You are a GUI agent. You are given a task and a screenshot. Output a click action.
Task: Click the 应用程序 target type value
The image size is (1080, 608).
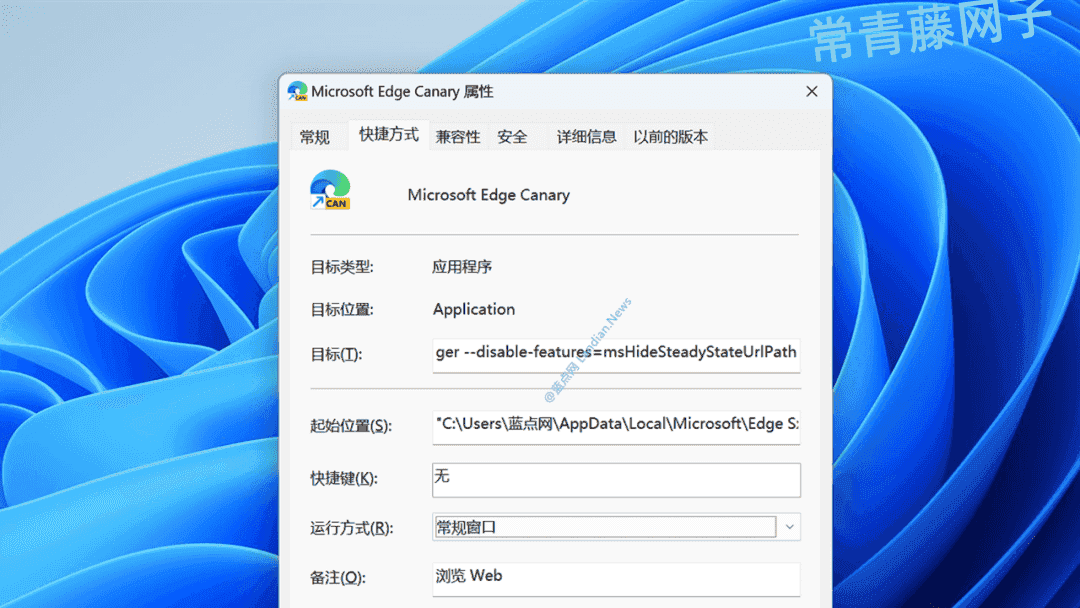pos(461,267)
